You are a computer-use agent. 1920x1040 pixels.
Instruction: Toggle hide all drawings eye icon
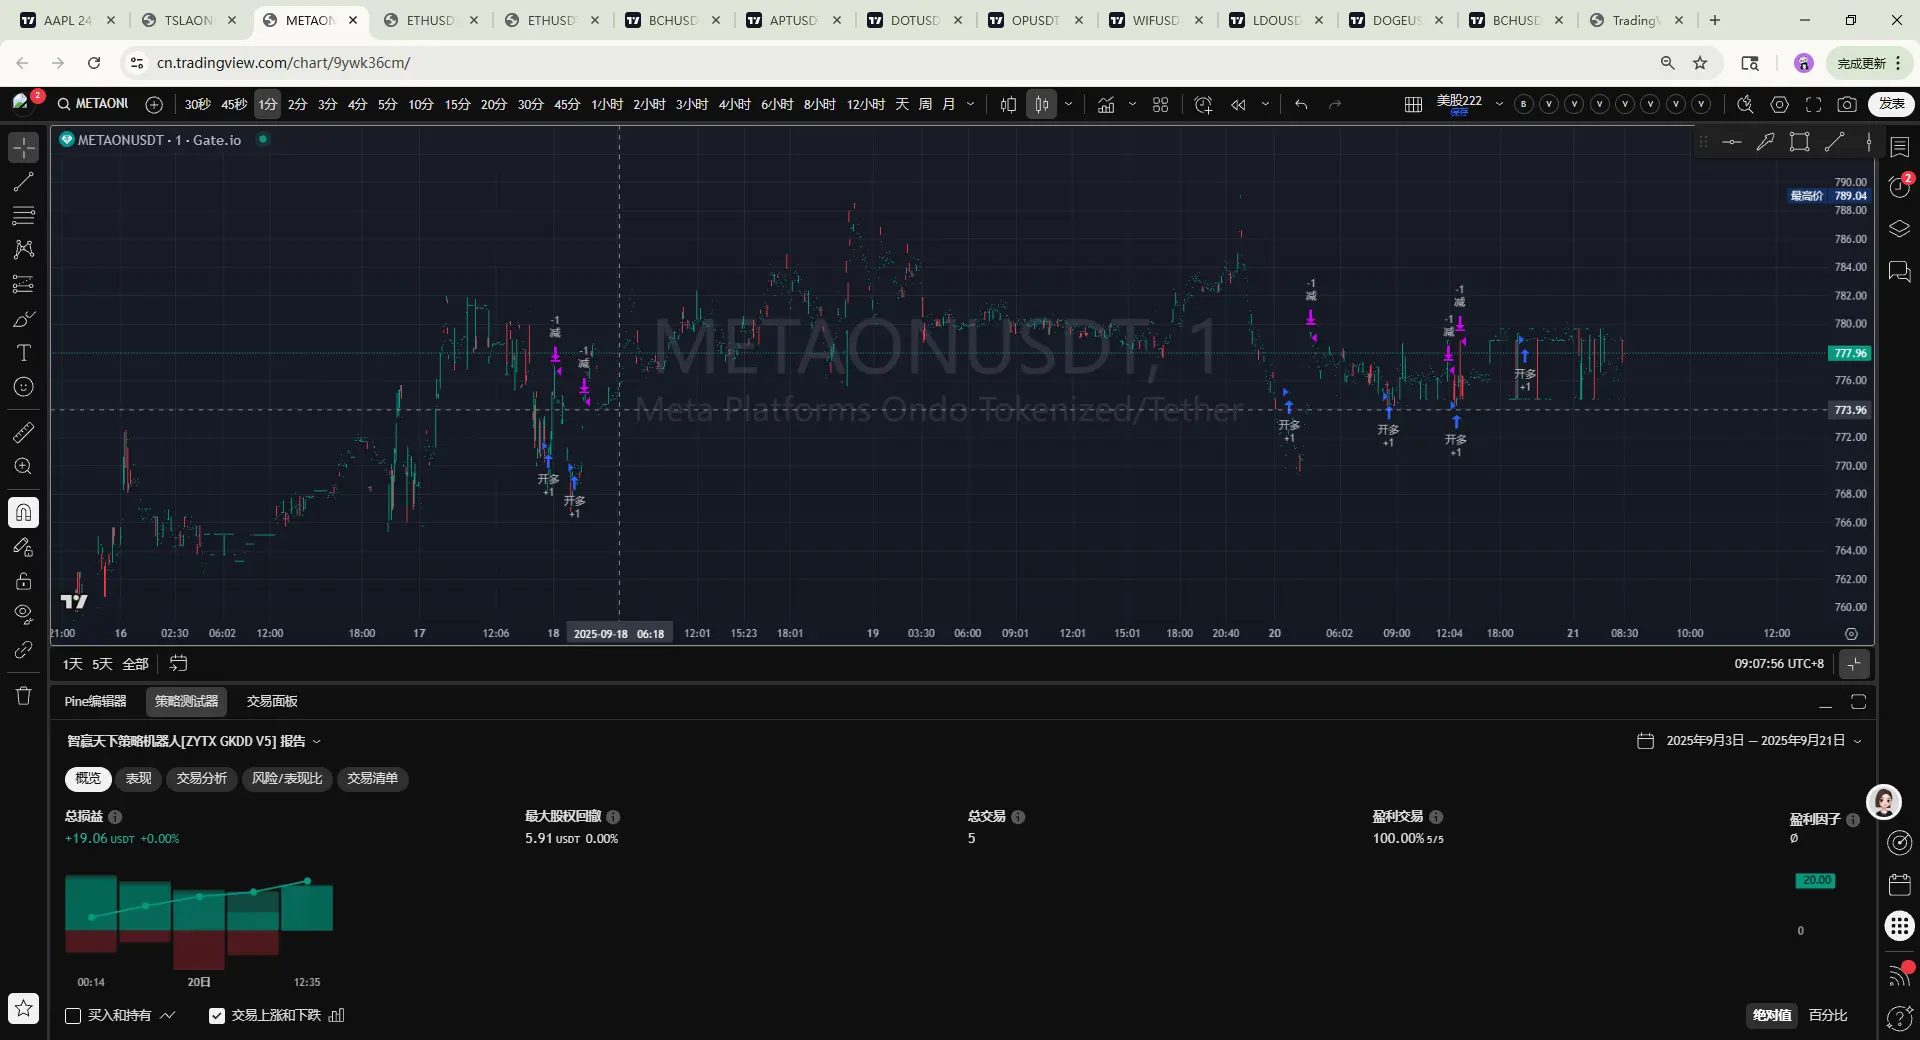[24, 614]
